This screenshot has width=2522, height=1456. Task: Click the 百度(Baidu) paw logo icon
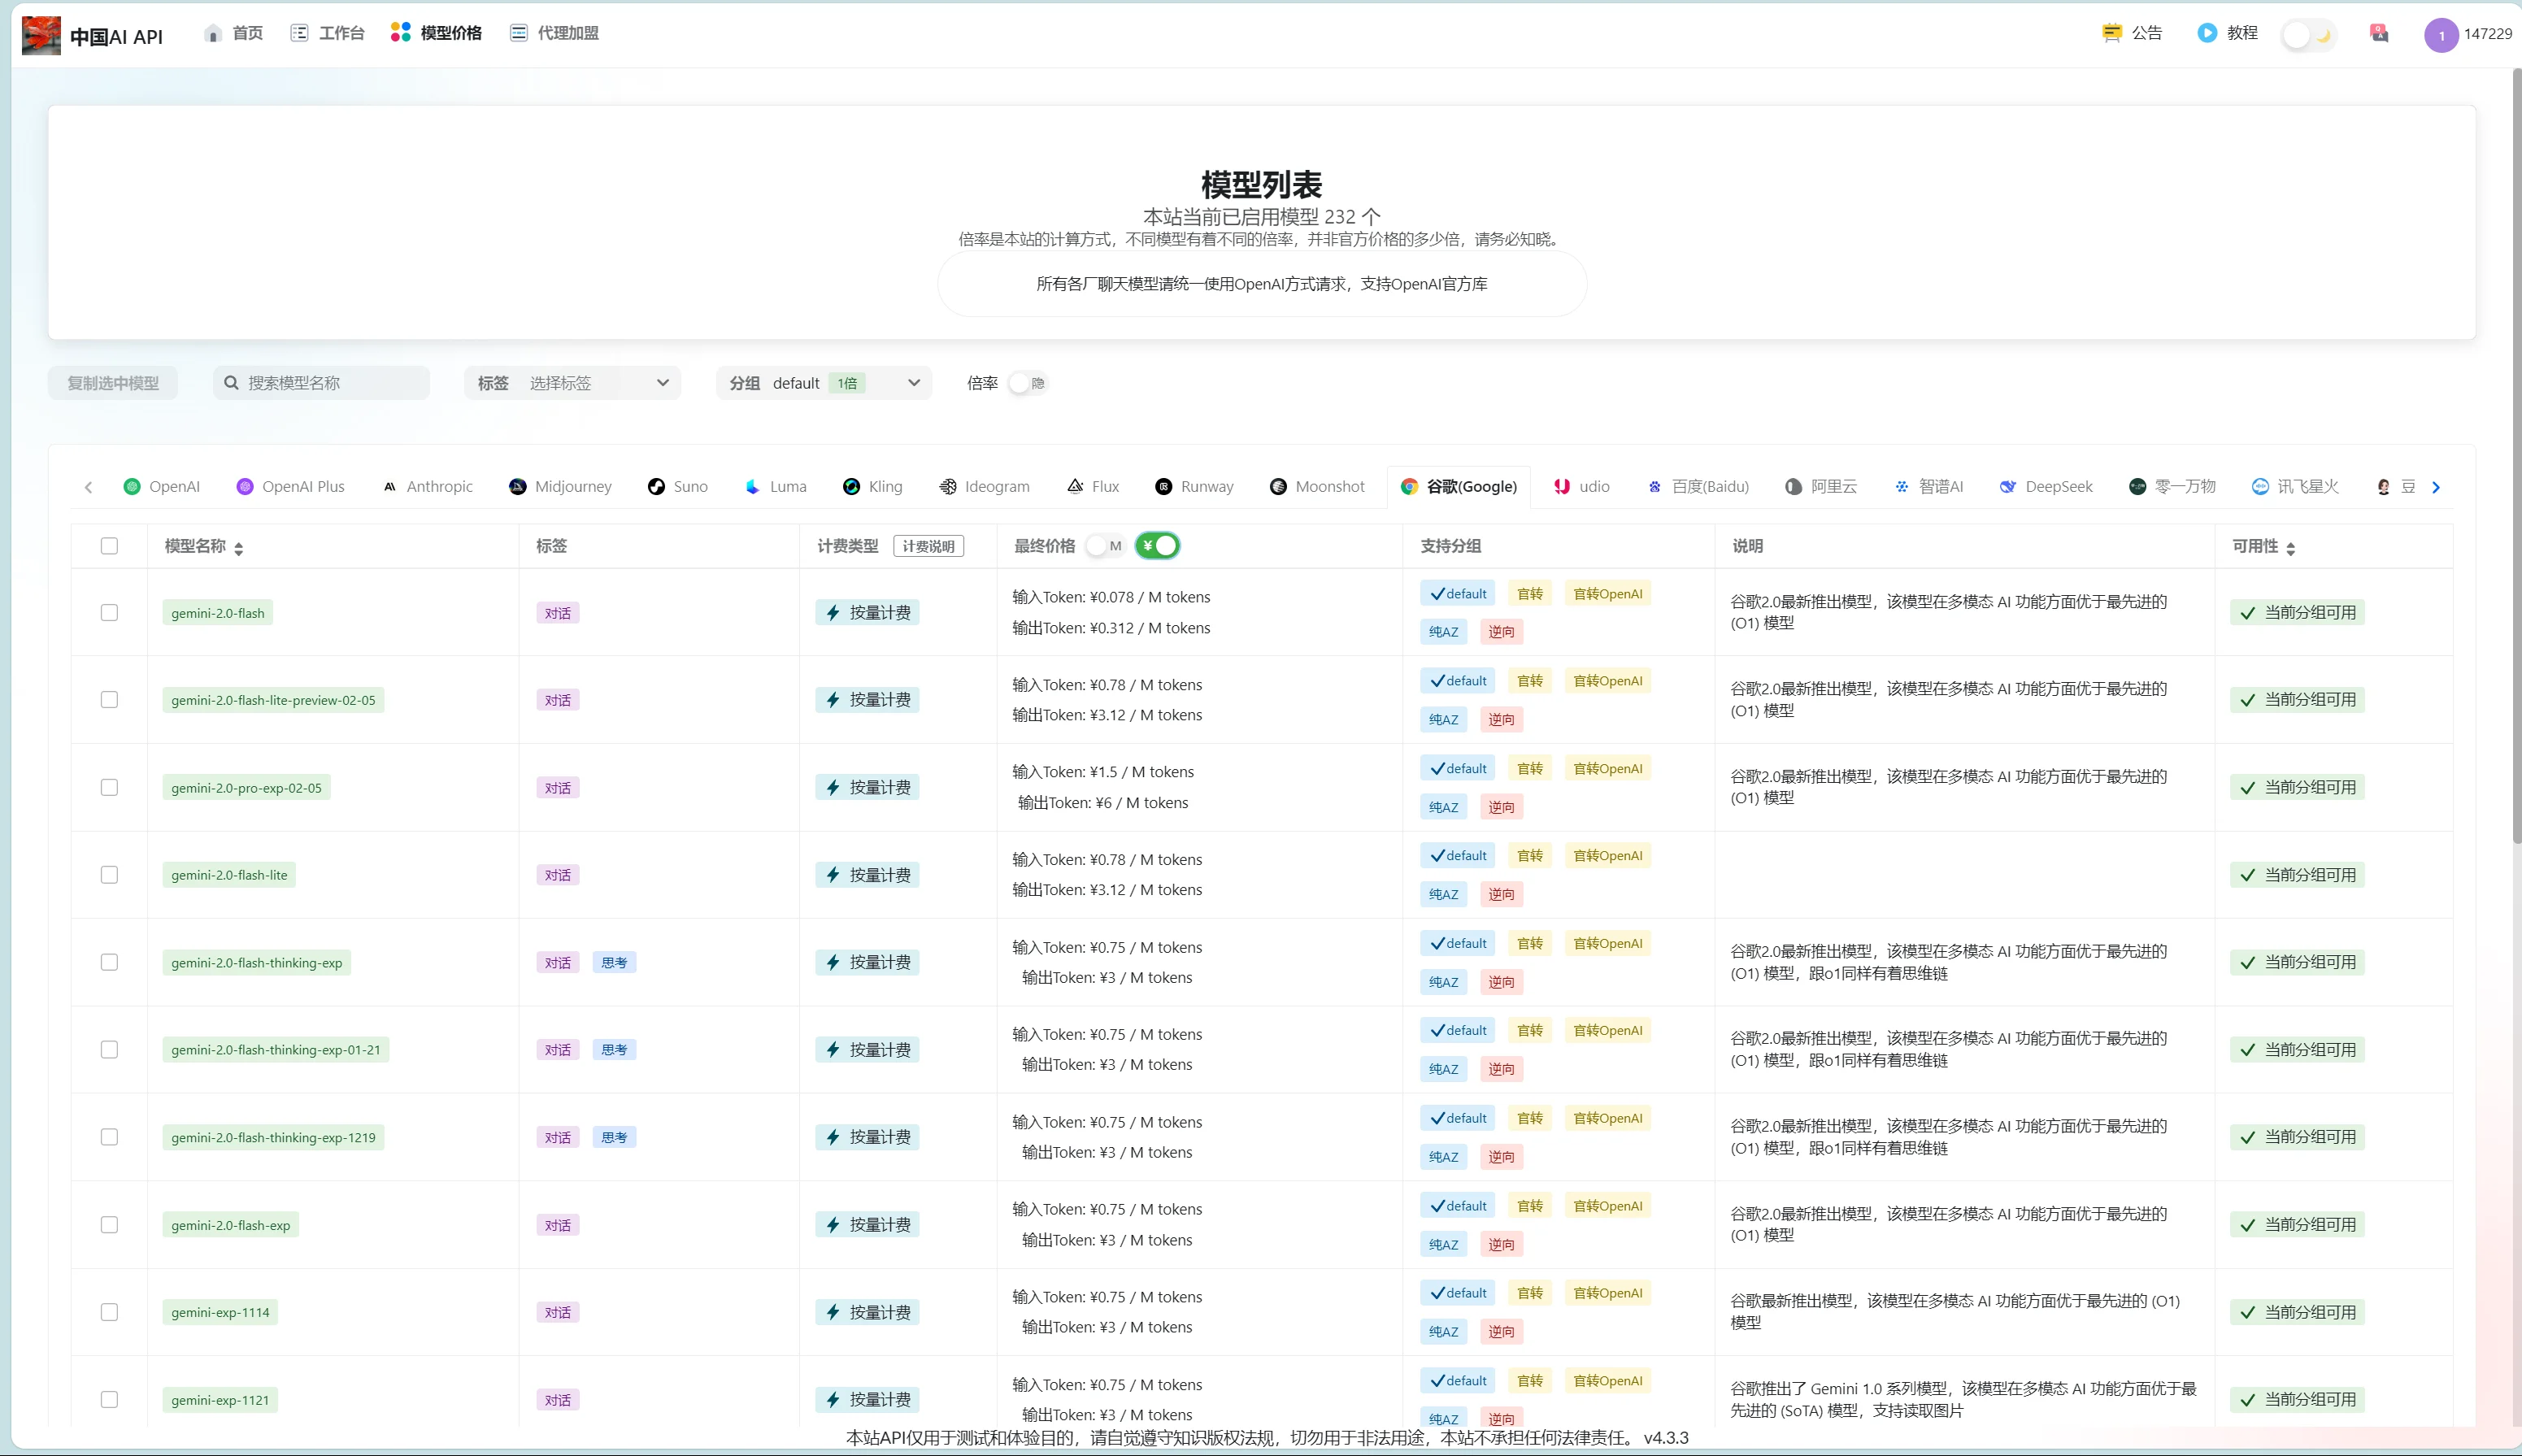1655,487
